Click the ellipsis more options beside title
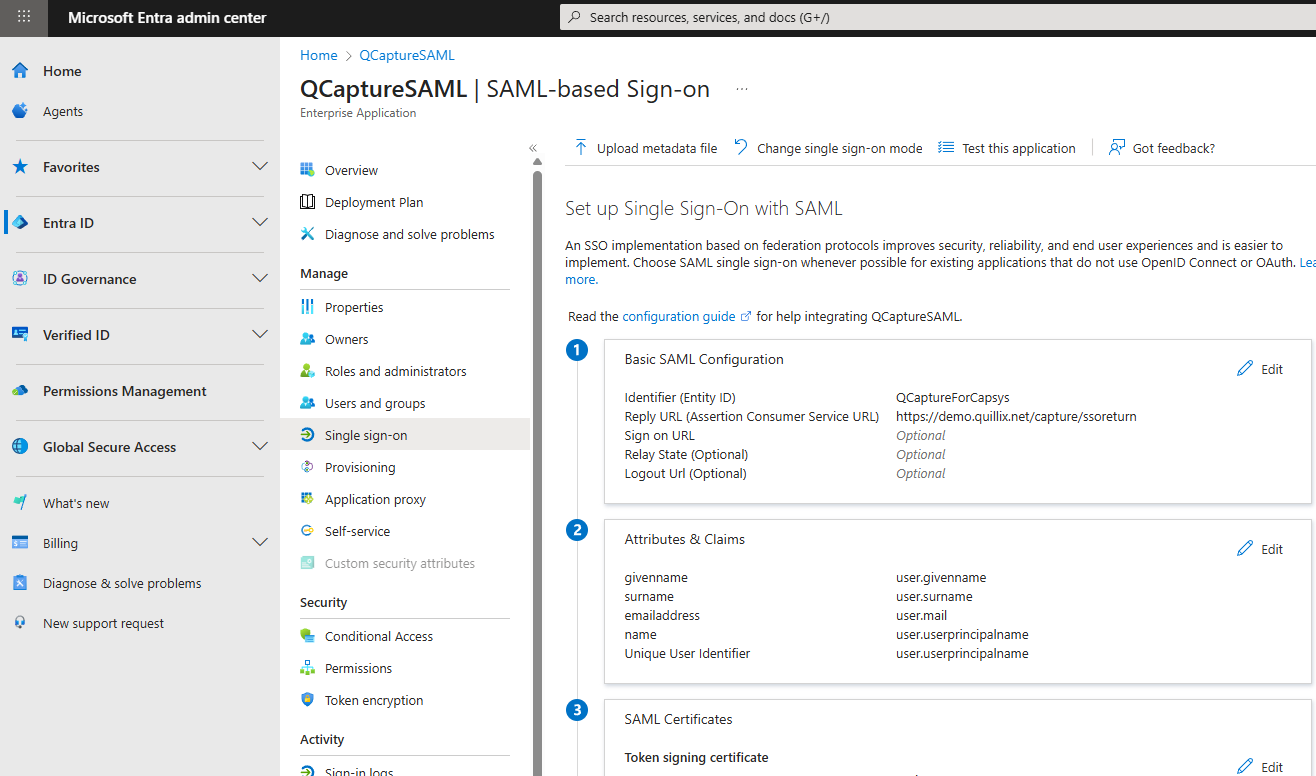The width and height of the screenshot is (1316, 776). (742, 89)
